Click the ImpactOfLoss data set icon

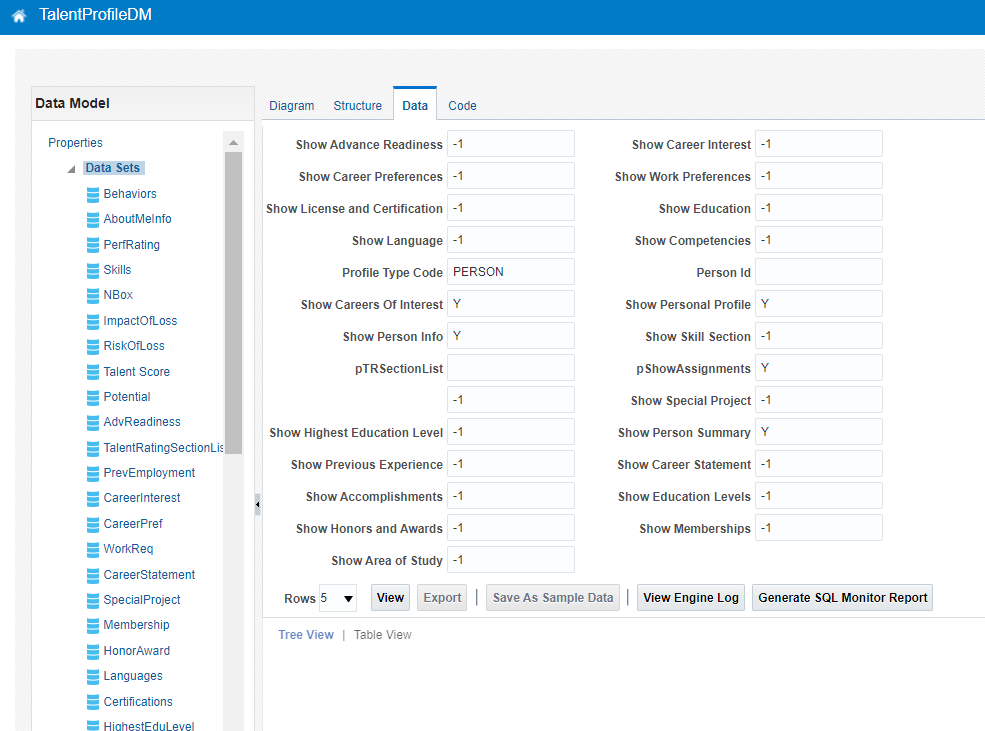point(94,320)
